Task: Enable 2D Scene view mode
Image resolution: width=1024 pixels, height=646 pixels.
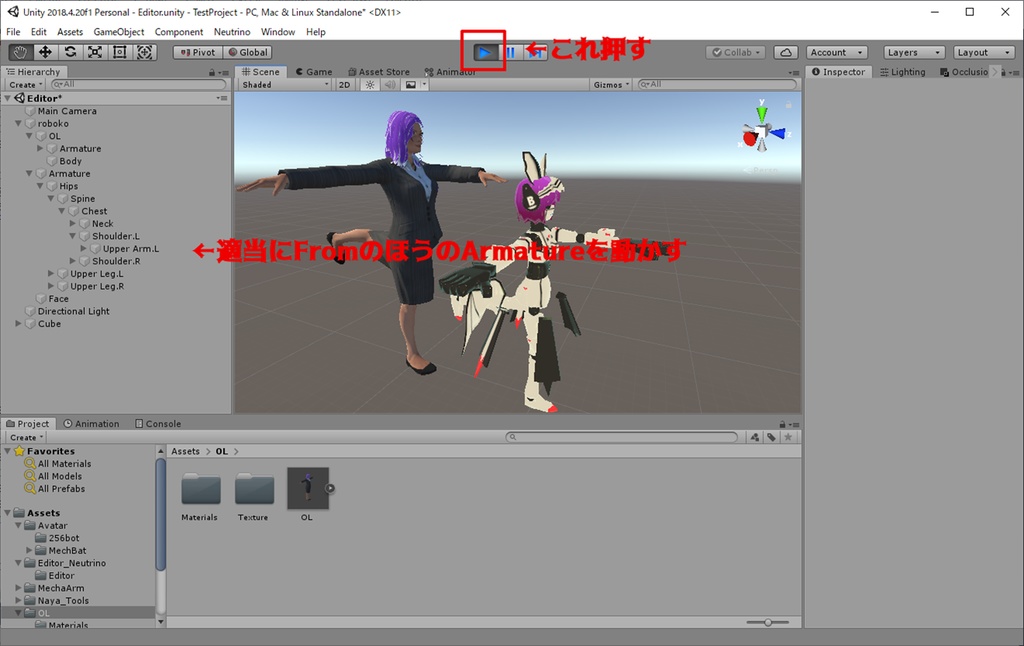Action: click(x=344, y=84)
